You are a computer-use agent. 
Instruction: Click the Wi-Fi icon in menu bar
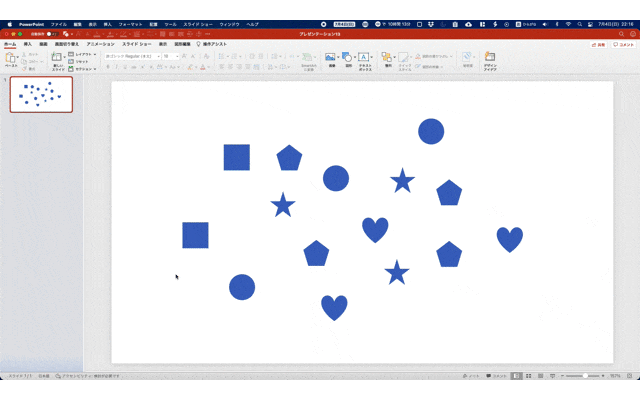(568, 24)
